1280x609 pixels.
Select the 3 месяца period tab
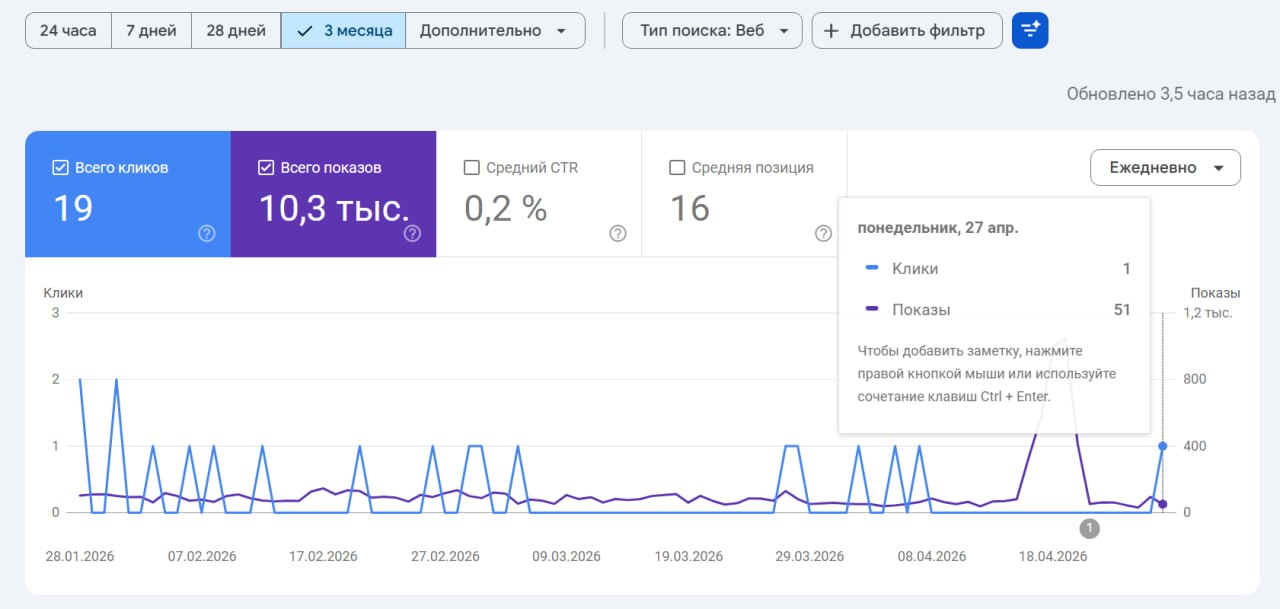click(343, 31)
